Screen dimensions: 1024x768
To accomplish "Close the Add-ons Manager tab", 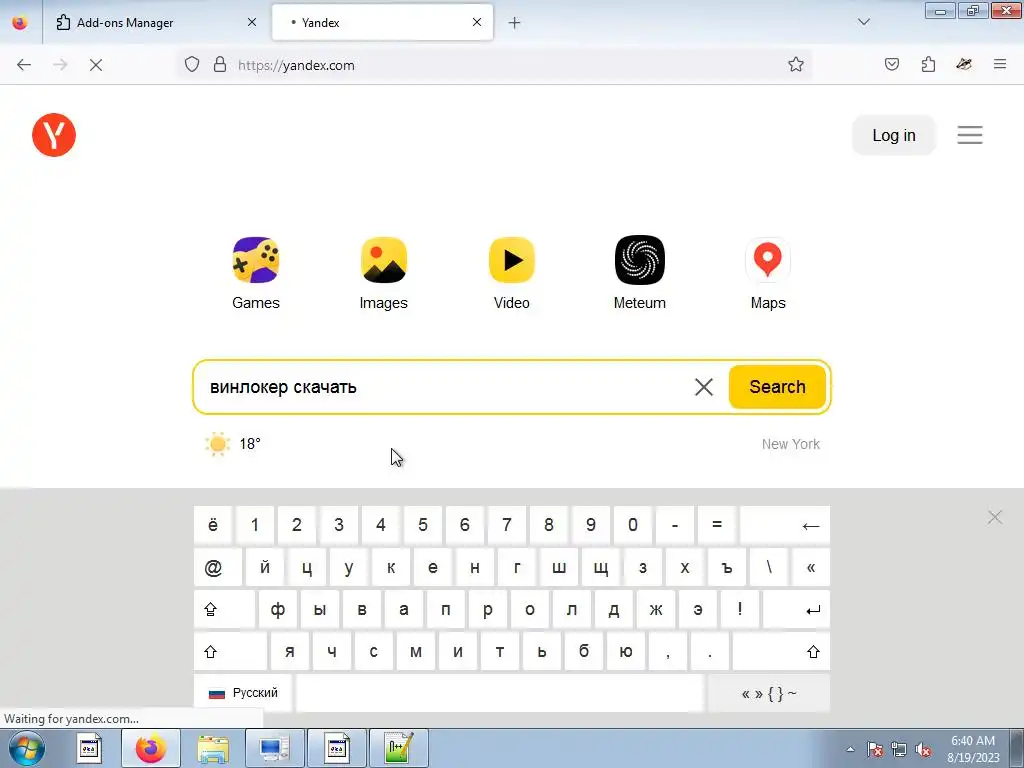I will click(x=251, y=22).
